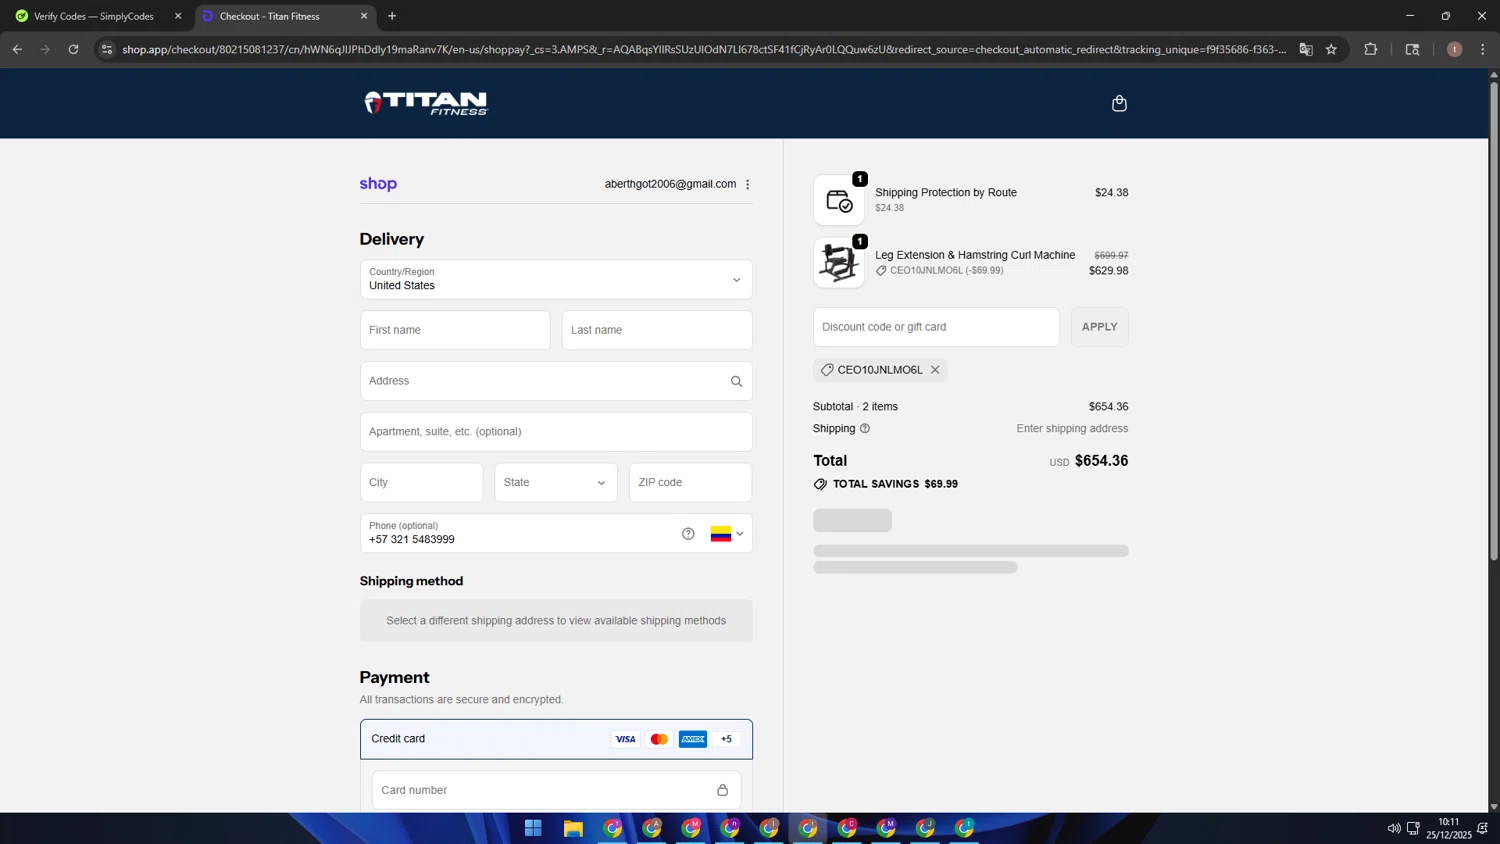Click the Card number field
The height and width of the screenshot is (844, 1500).
click(x=556, y=790)
